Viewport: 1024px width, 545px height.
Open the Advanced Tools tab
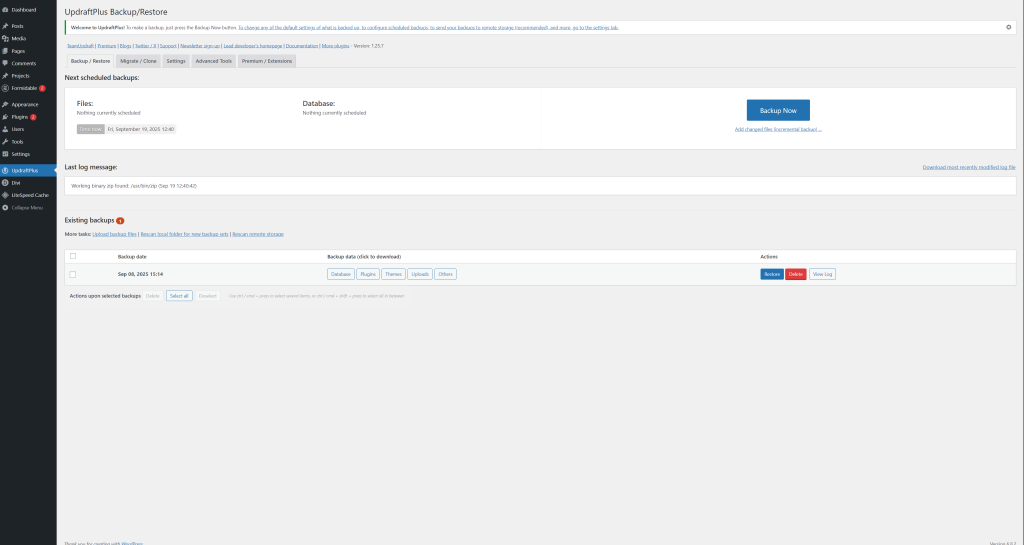(x=213, y=61)
